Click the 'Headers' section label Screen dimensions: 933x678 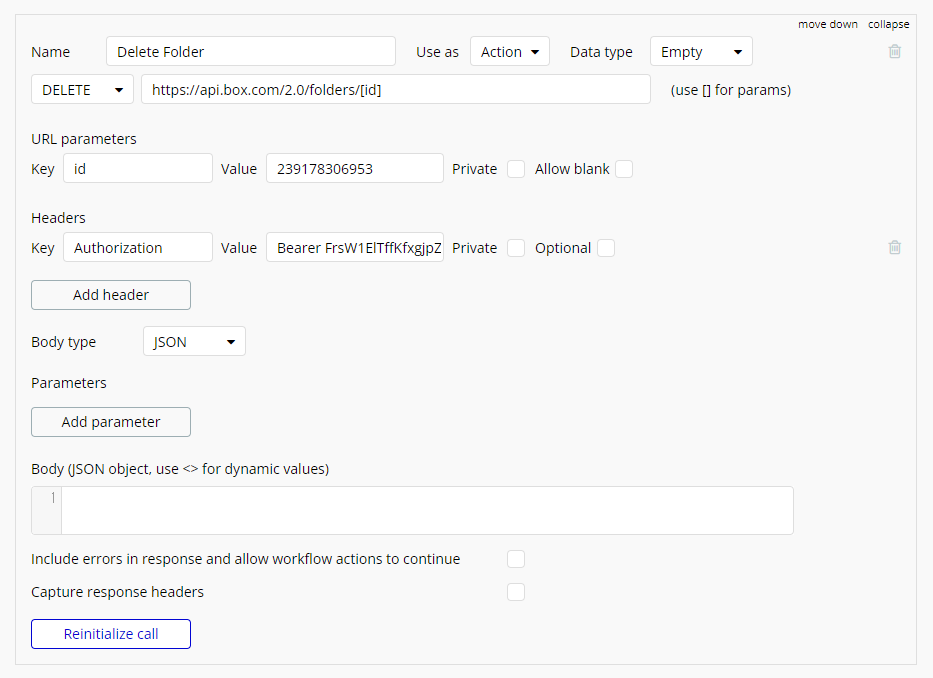(58, 218)
